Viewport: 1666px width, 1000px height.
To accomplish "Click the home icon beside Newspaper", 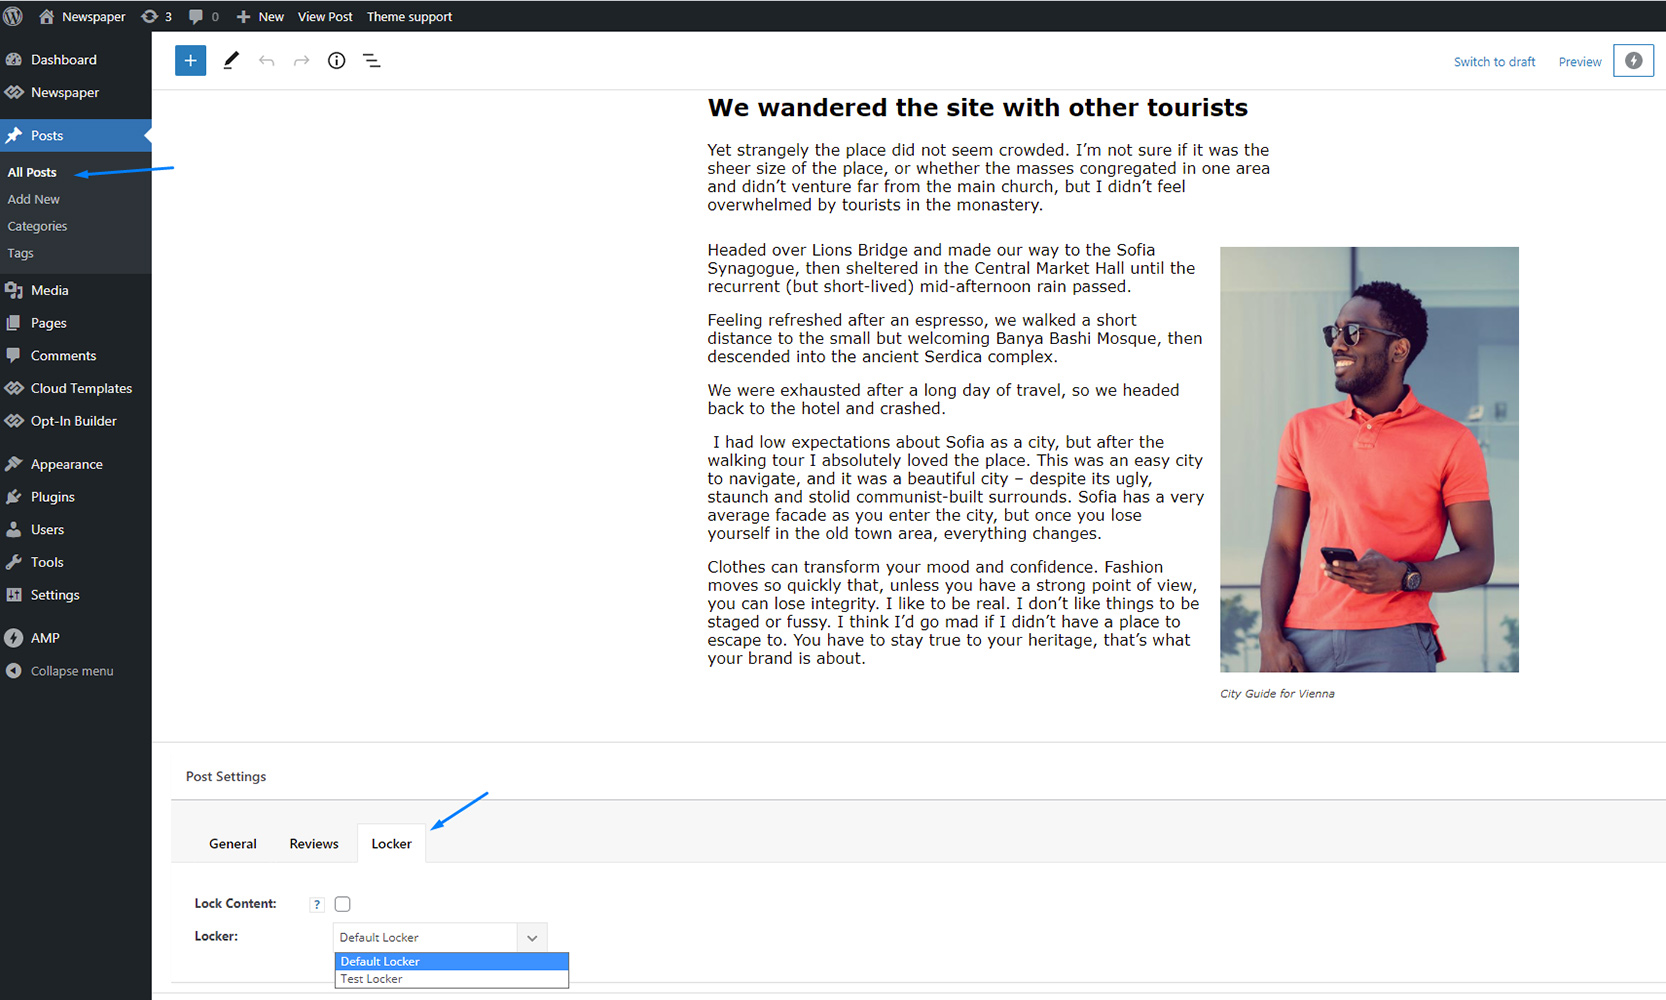I will tap(46, 16).
